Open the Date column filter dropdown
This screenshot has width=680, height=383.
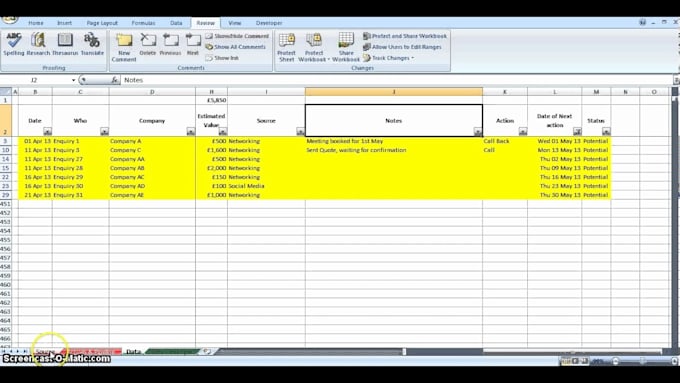click(x=47, y=131)
